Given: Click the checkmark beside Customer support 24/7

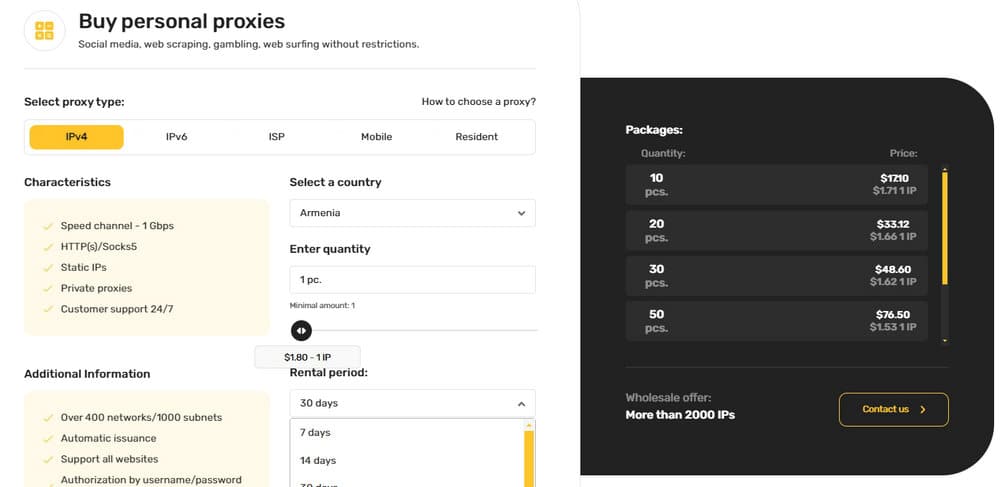Looking at the screenshot, I should coord(47,310).
